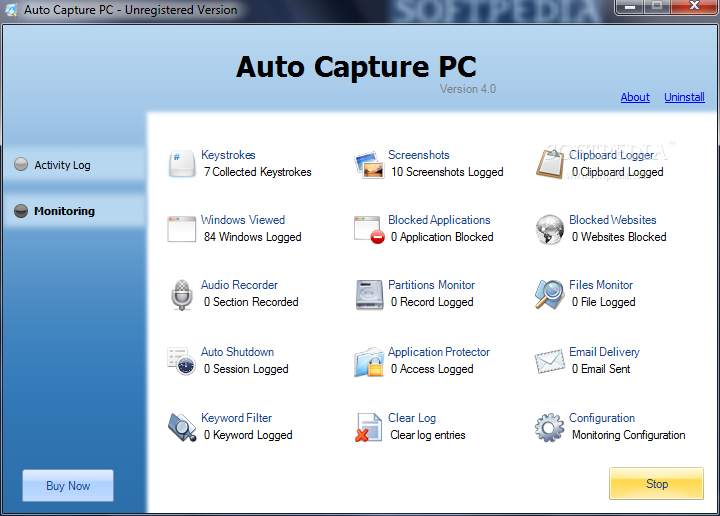Close the Auto Capture PC window

point(694,6)
